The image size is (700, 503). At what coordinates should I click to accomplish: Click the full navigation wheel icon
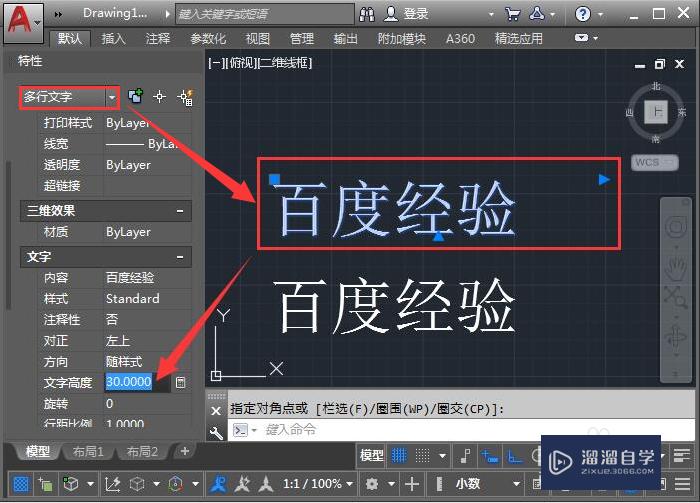(x=676, y=228)
